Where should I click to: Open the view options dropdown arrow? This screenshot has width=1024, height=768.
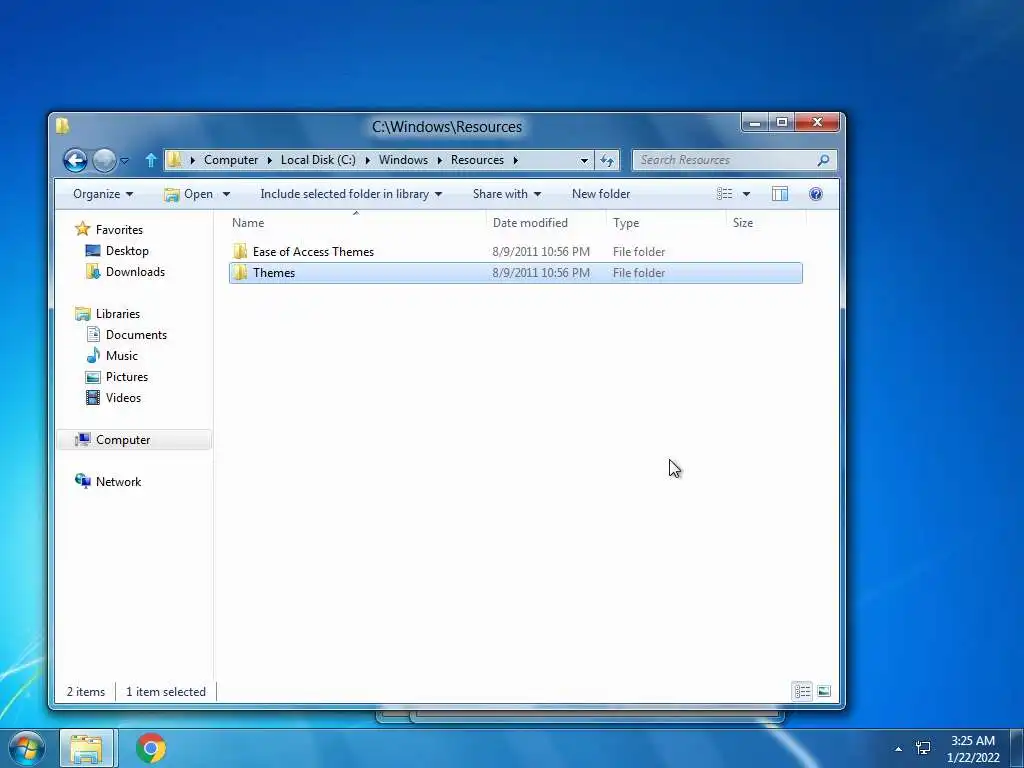pyautogui.click(x=746, y=194)
